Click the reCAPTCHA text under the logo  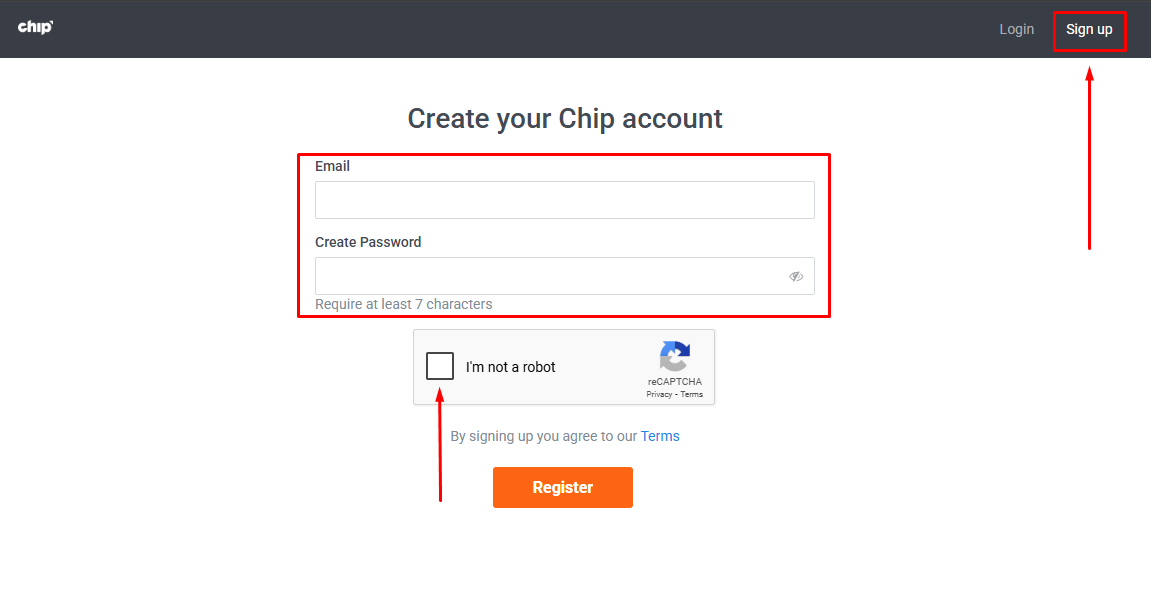675,382
